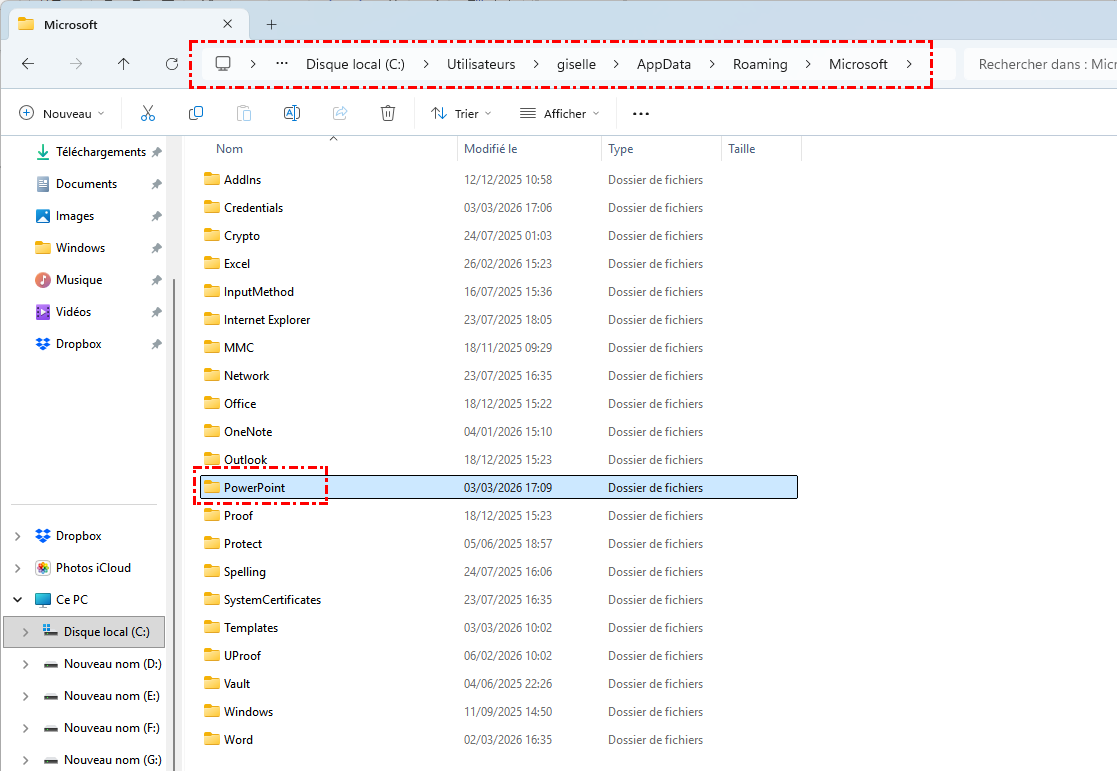Open the Trier sort dropdown
Image resolution: width=1117 pixels, height=771 pixels.
(455, 114)
